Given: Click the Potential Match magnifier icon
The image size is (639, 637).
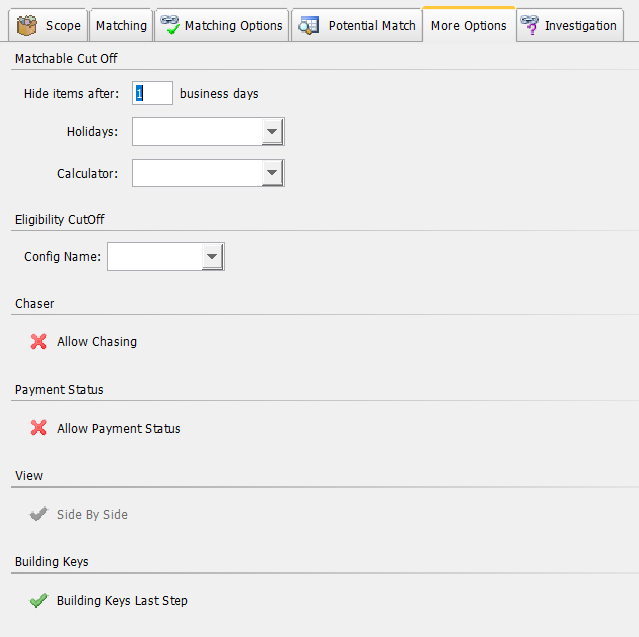Looking at the screenshot, I should (309, 25).
